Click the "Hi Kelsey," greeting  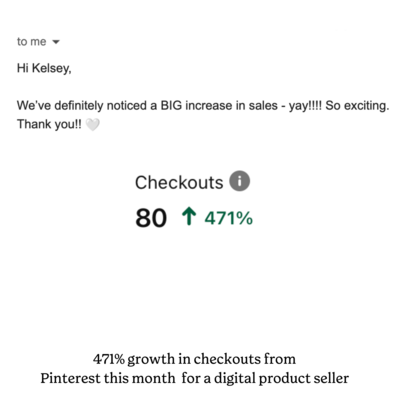[x=44, y=68]
